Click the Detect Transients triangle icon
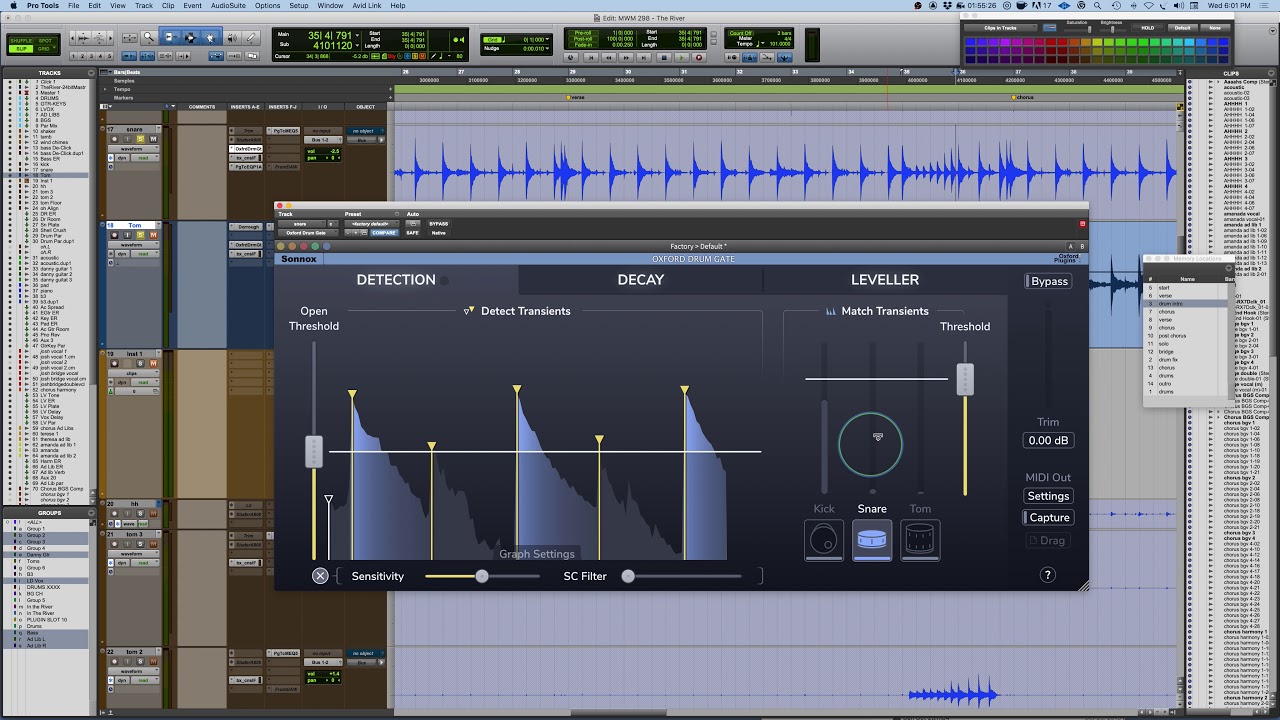The image size is (1280, 720). point(468,311)
